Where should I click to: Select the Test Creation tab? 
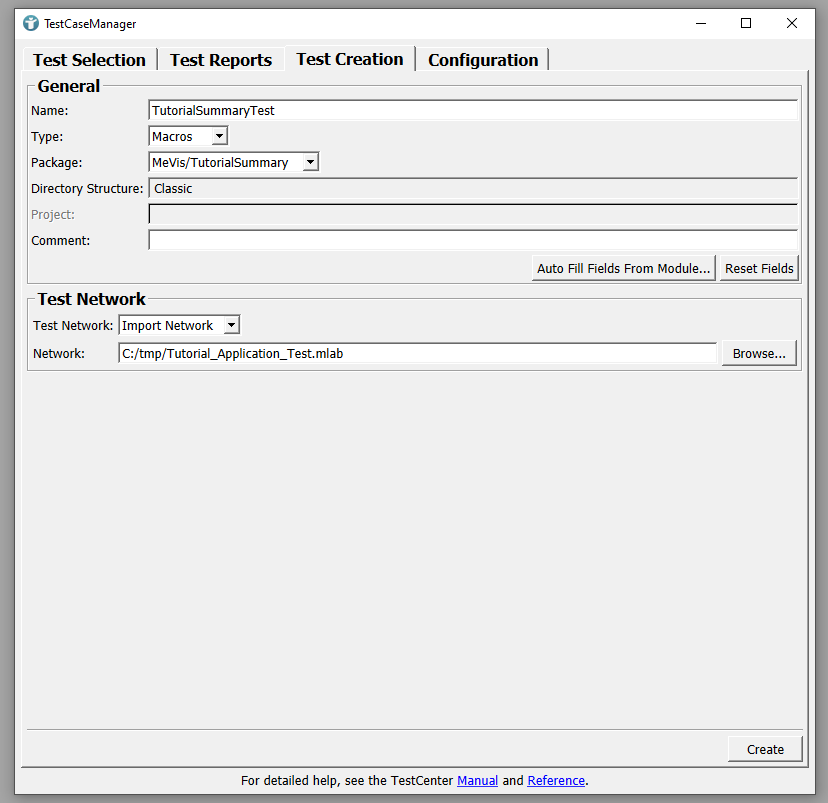pos(350,59)
